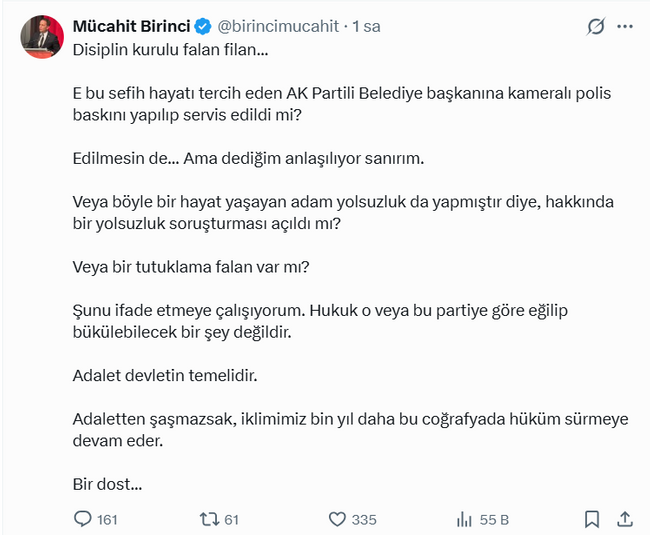The image size is (650, 535).
Task: Click the share upload arrow icon
Action: (625, 519)
